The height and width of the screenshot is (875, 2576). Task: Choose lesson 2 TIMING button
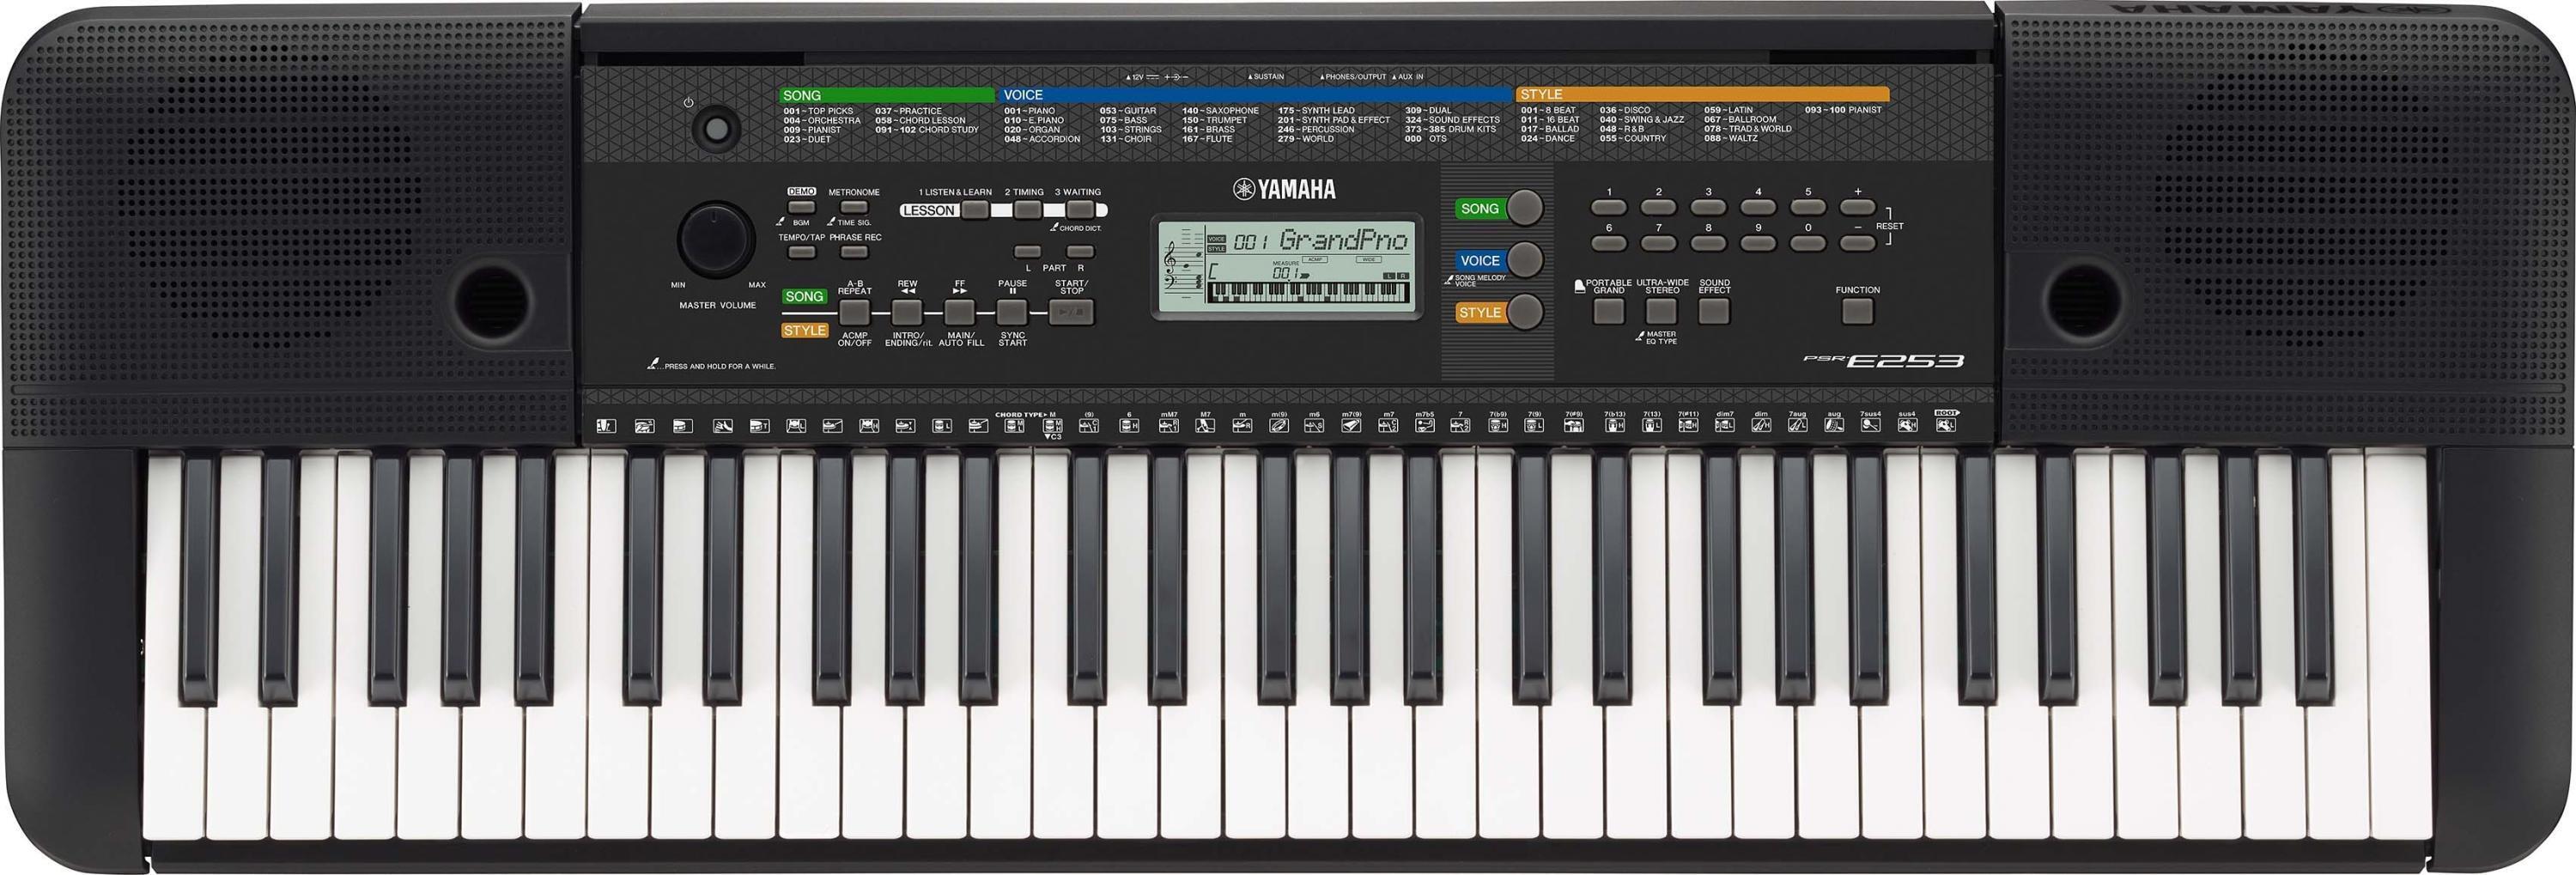click(x=1027, y=210)
